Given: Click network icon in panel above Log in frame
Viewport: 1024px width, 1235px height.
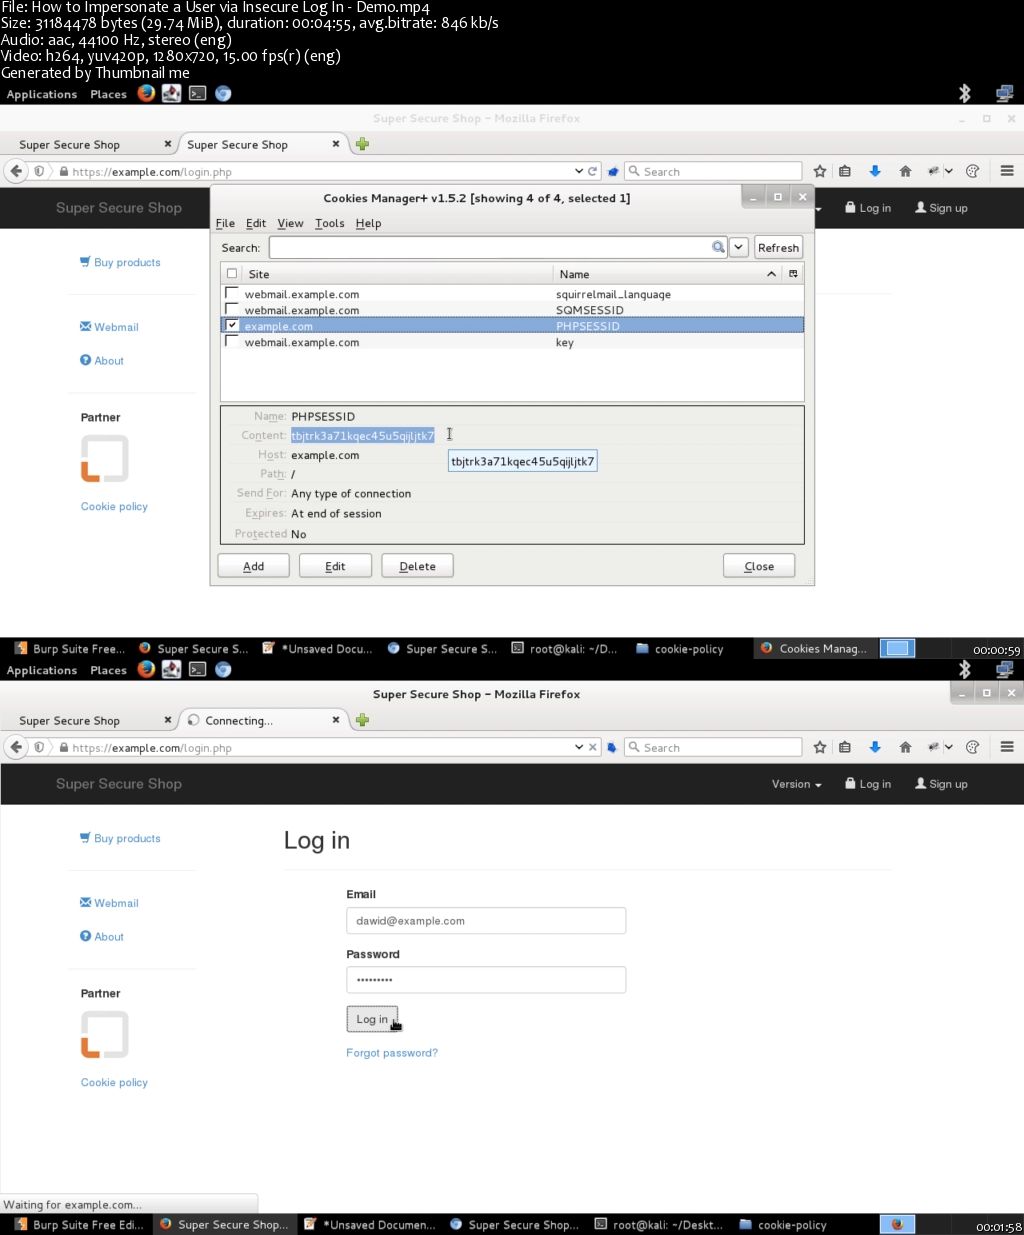Looking at the screenshot, I should (1005, 669).
